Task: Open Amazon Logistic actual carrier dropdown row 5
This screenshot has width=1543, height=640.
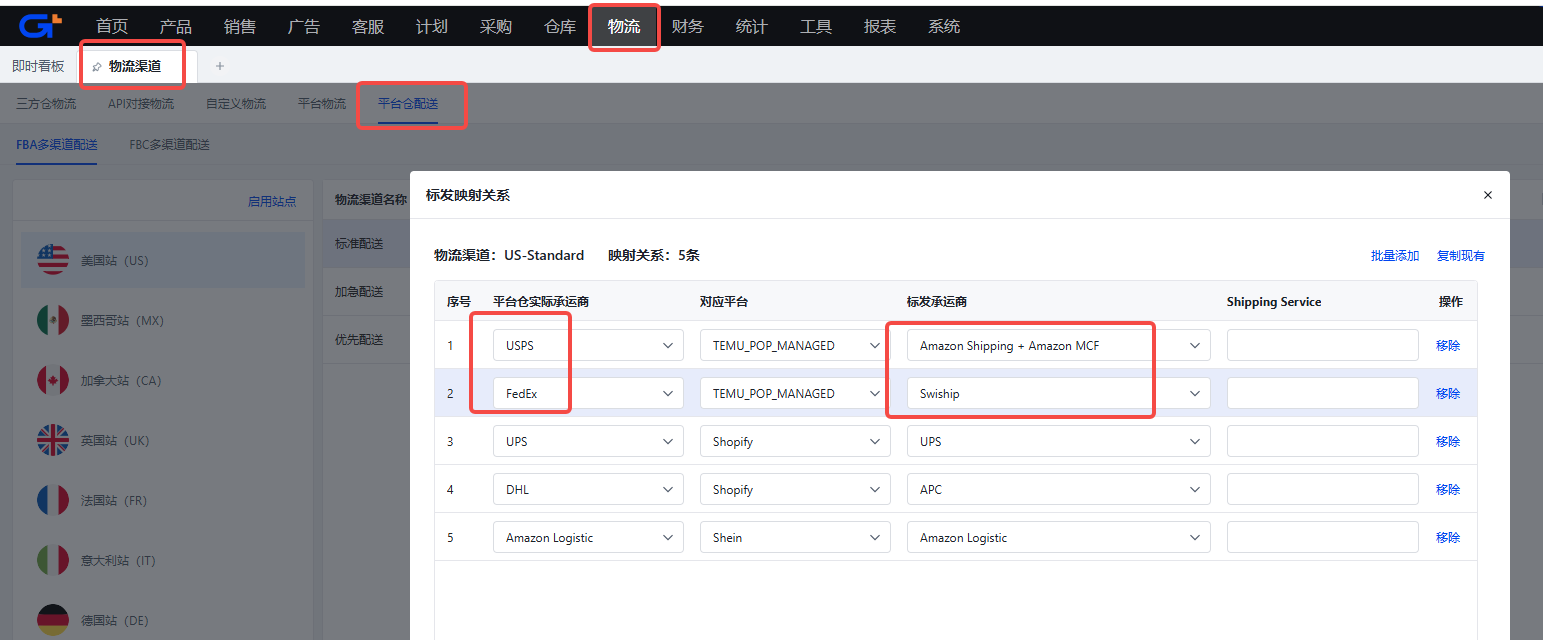Action: point(588,537)
